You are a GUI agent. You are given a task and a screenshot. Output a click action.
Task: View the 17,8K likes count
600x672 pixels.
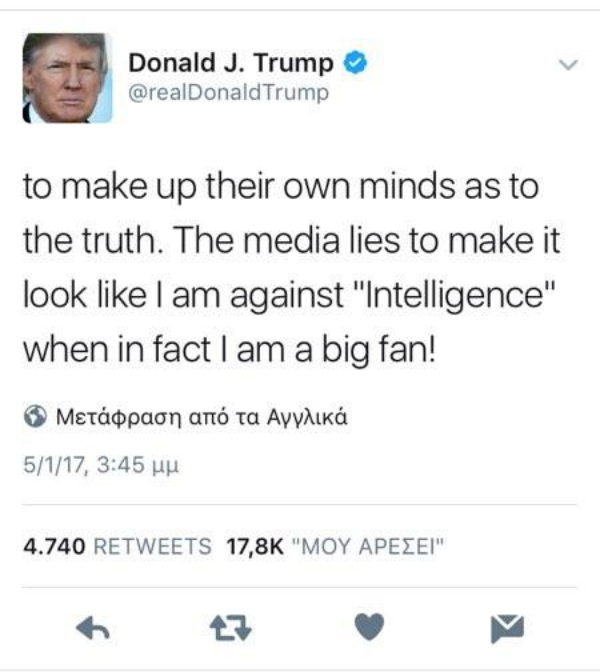255,546
